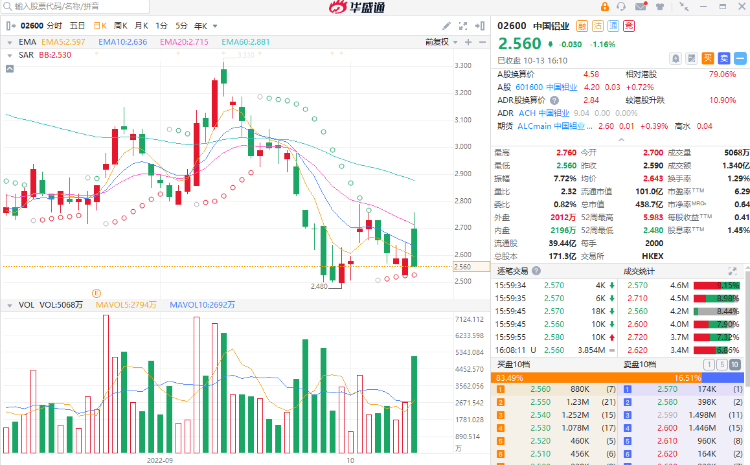Select bid level 1 price 2.560
Screen dimensions: 750x465
click(540, 389)
